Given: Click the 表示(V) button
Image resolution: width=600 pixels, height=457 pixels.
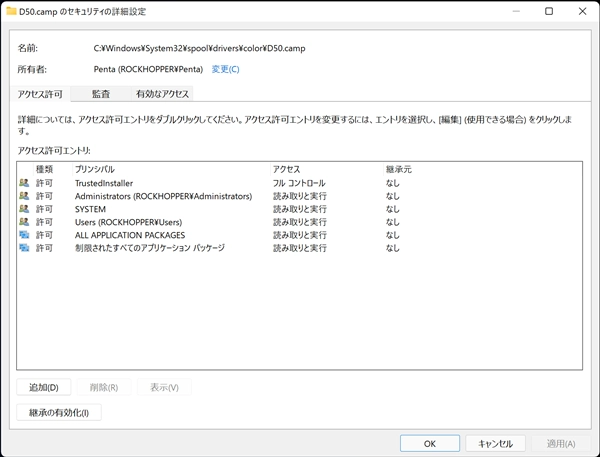Looking at the screenshot, I should pyautogui.click(x=164, y=387).
